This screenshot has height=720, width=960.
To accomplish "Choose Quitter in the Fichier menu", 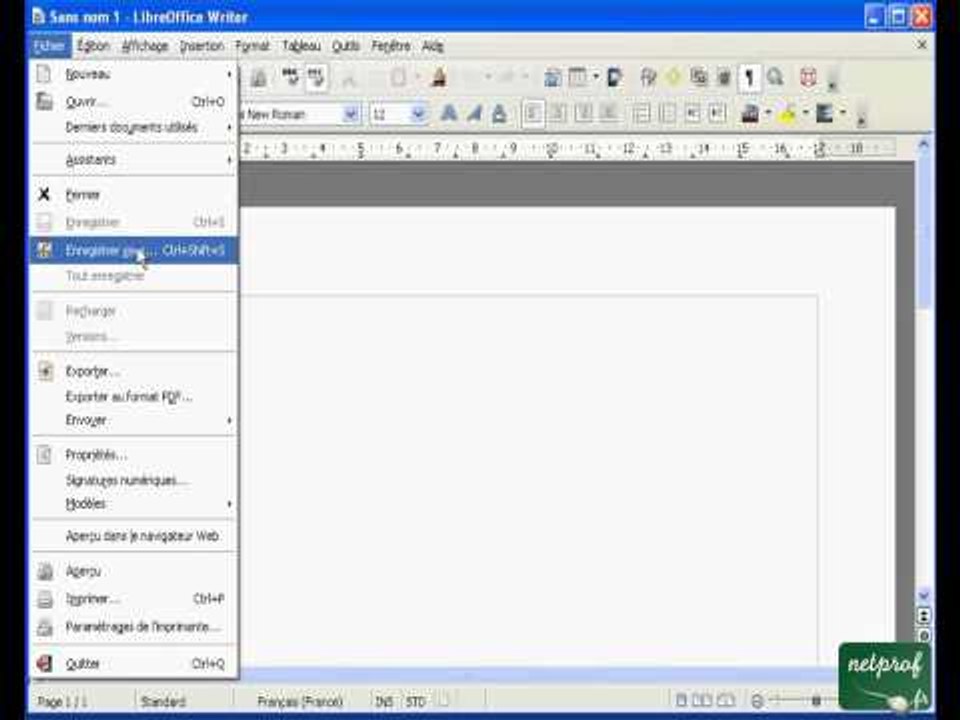I will click(134, 663).
